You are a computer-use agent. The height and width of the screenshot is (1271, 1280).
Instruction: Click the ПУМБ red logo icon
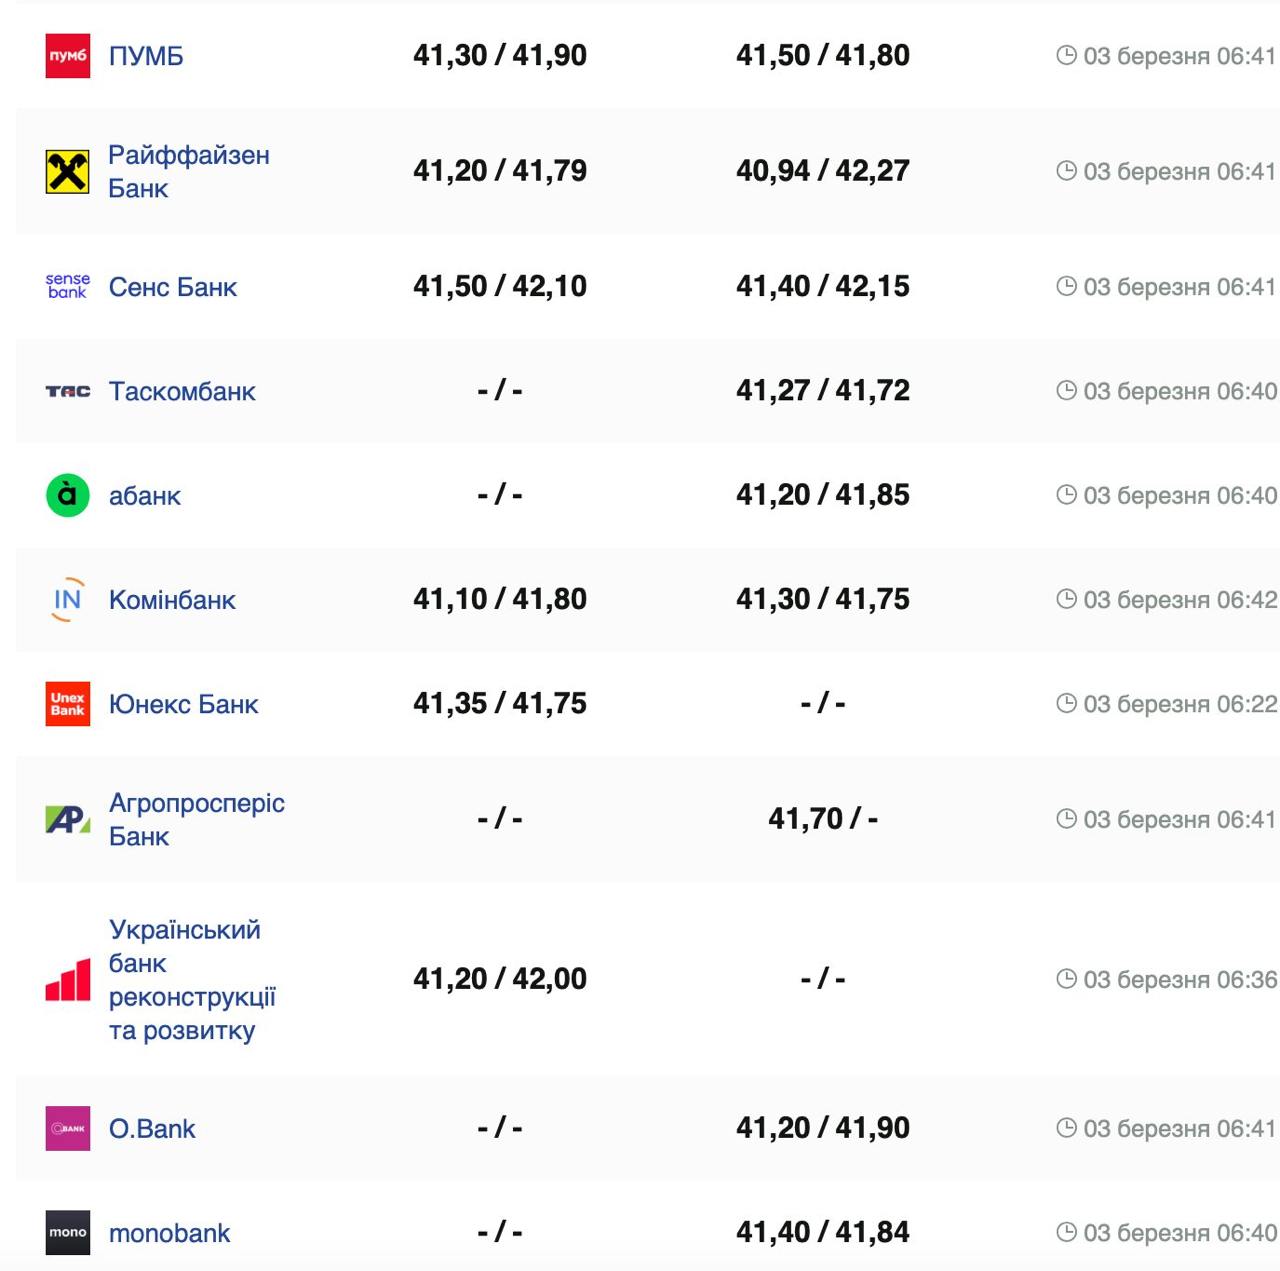68,56
